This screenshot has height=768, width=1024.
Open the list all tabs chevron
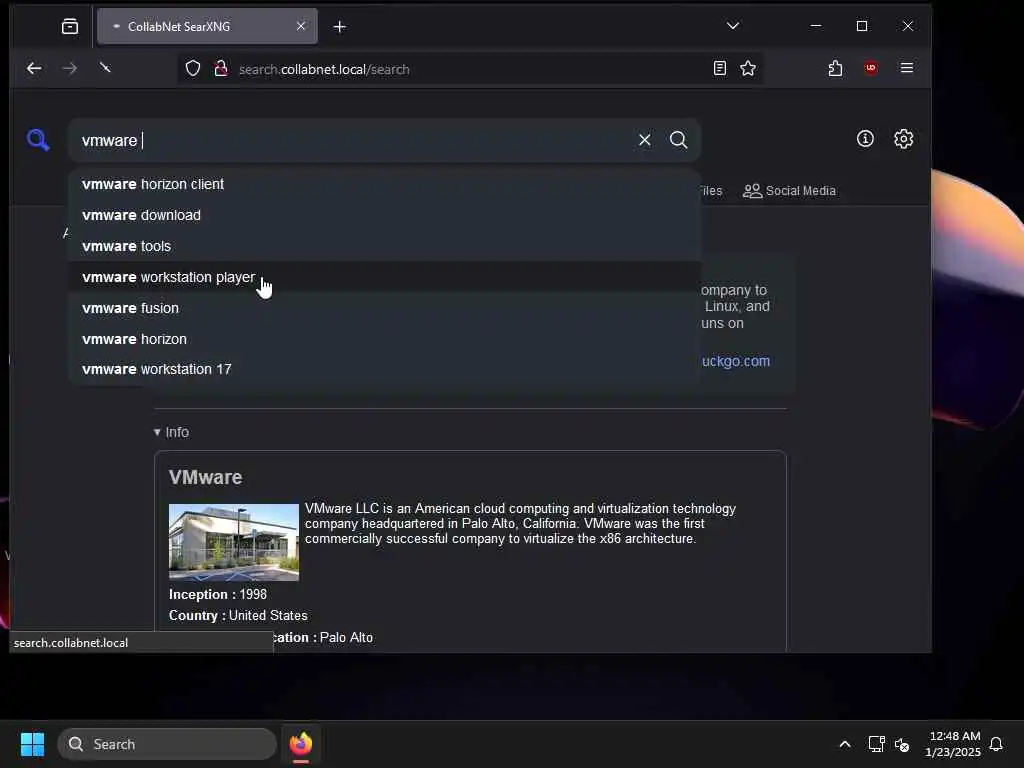733,26
